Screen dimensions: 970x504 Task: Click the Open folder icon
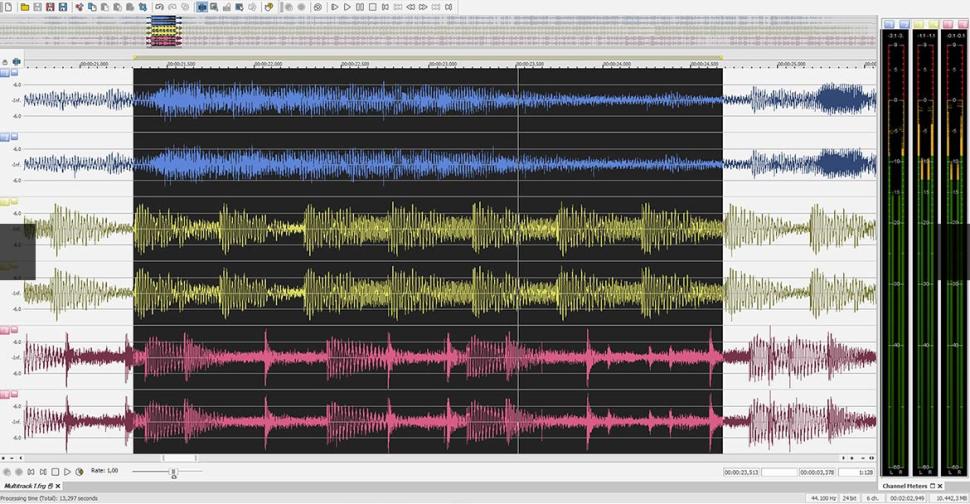(24, 7)
